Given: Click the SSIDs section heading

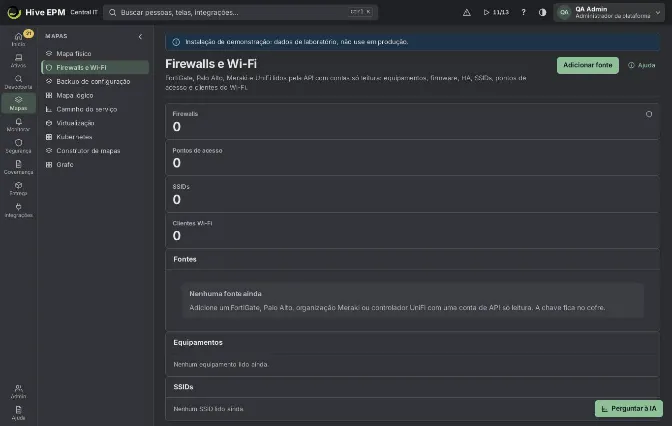Looking at the screenshot, I should (x=183, y=387).
